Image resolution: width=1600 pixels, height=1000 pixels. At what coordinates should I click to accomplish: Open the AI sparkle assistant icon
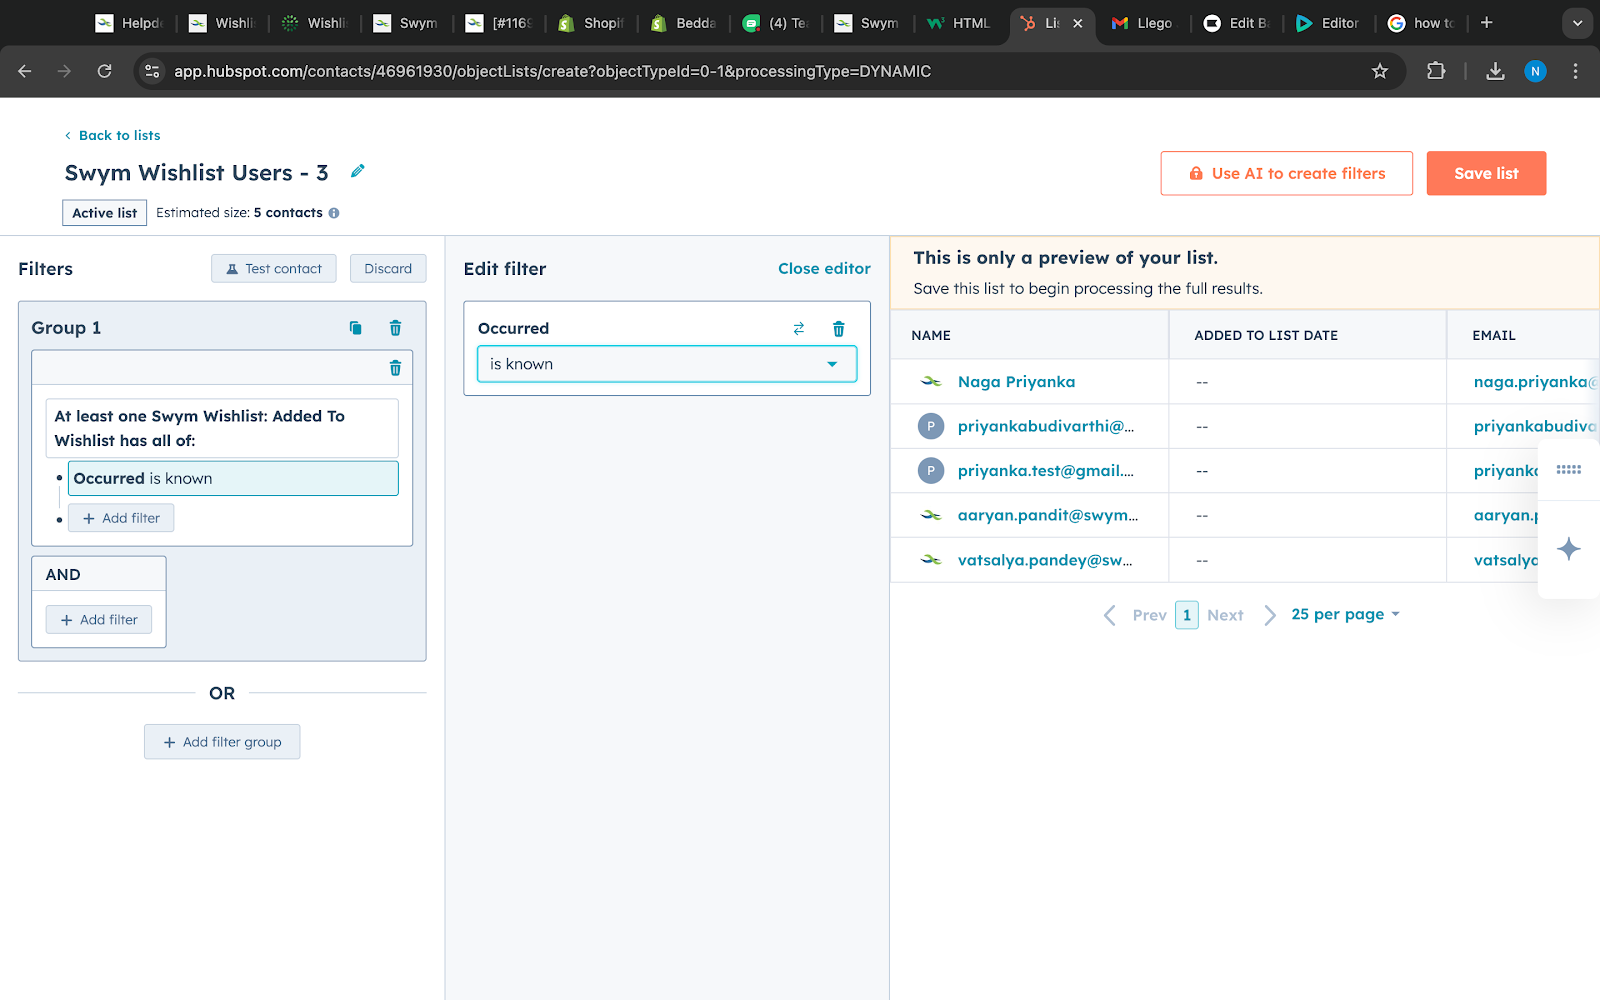click(x=1568, y=548)
